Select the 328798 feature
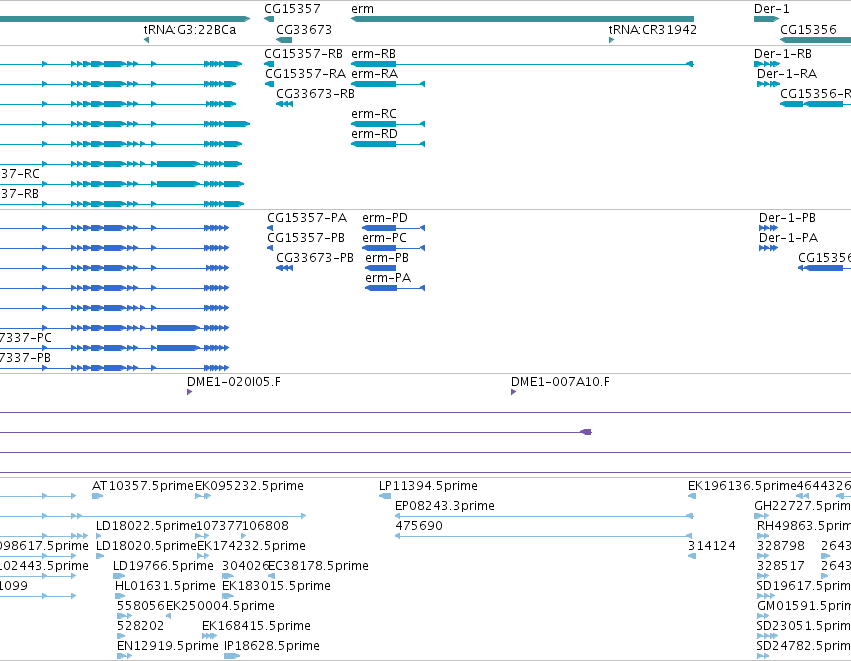The width and height of the screenshot is (851, 661). coord(763,556)
